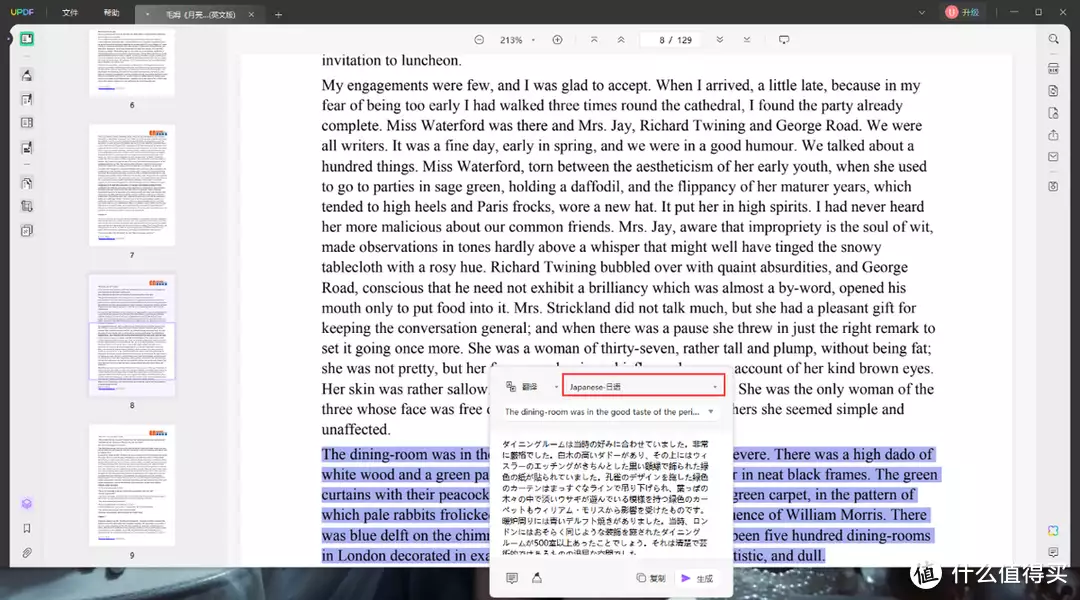The width and height of the screenshot is (1080, 600).
Task: Minimize the UPDF window
Action: point(1014,12)
